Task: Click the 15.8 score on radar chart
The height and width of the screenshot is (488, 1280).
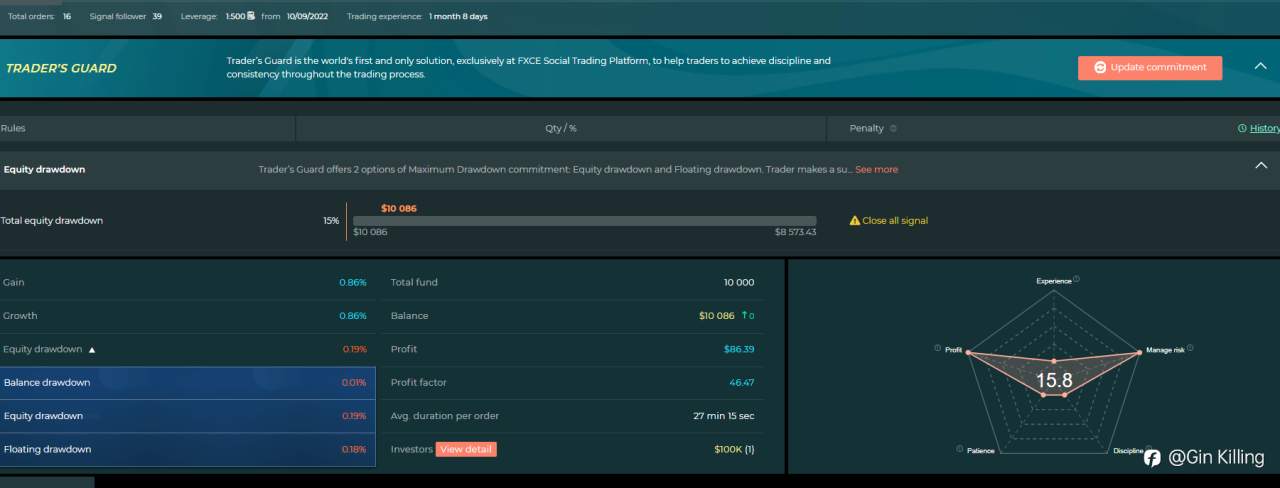Action: point(1054,380)
